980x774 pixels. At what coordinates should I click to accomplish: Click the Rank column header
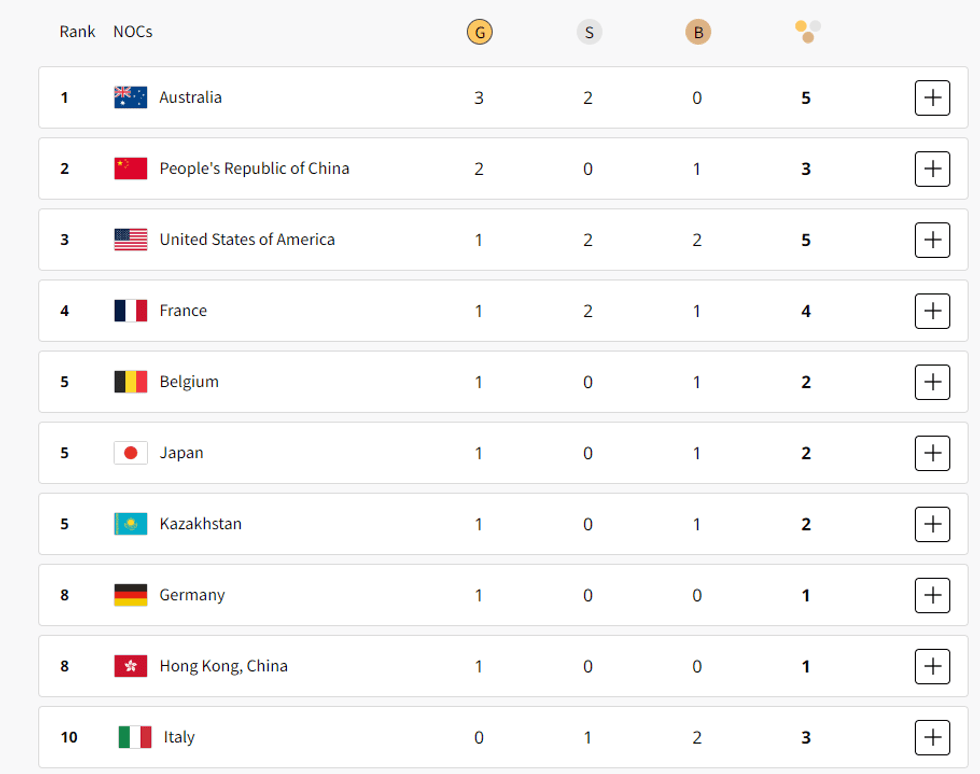77,31
